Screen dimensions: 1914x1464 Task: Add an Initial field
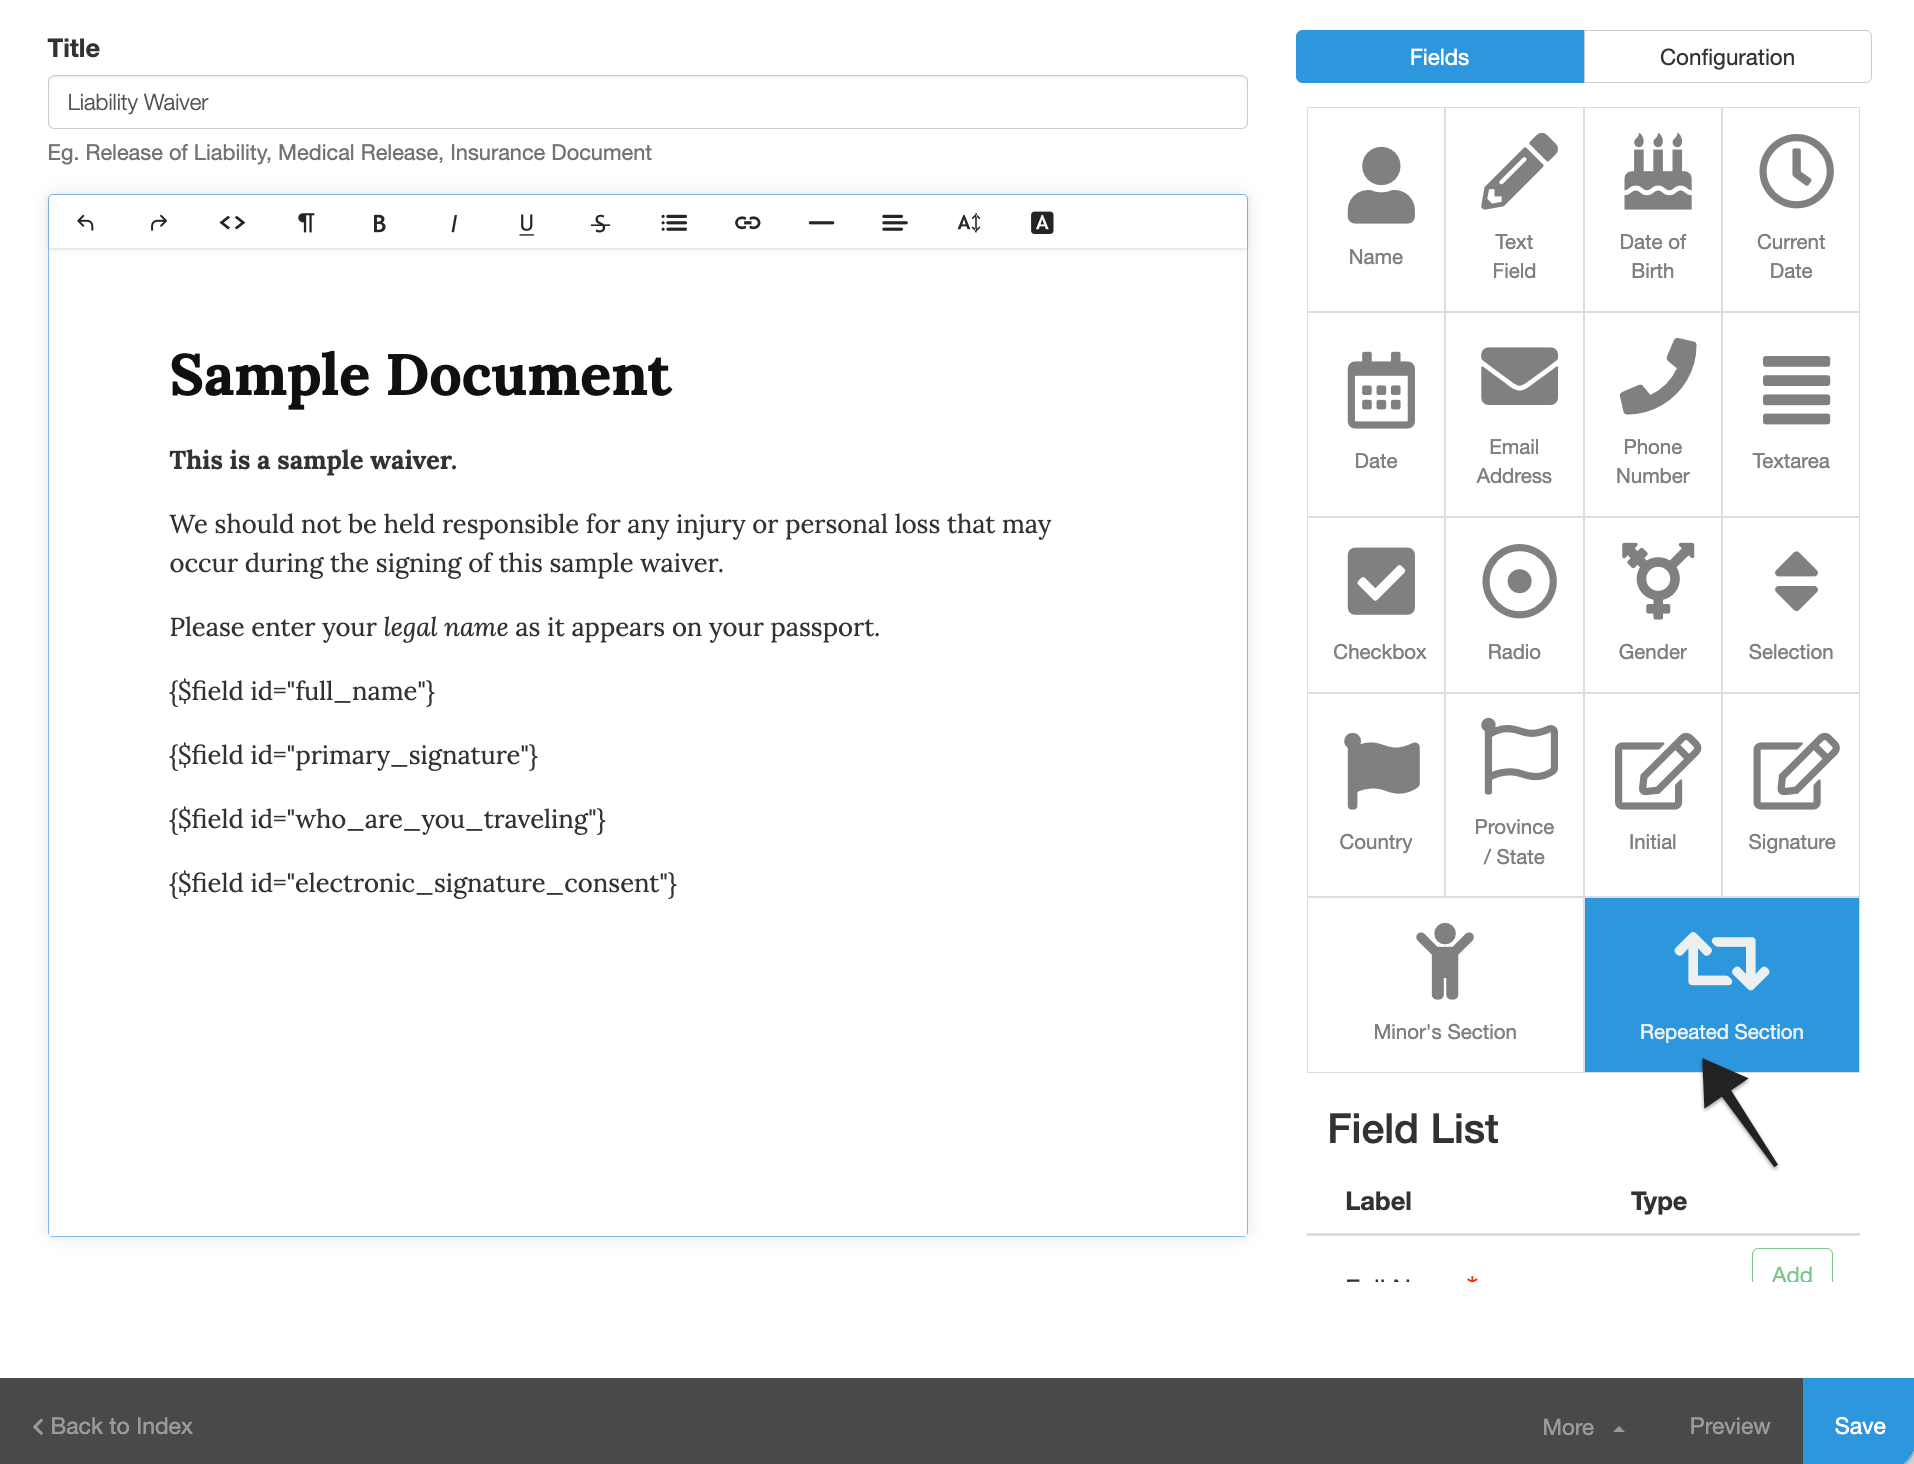(x=1653, y=795)
